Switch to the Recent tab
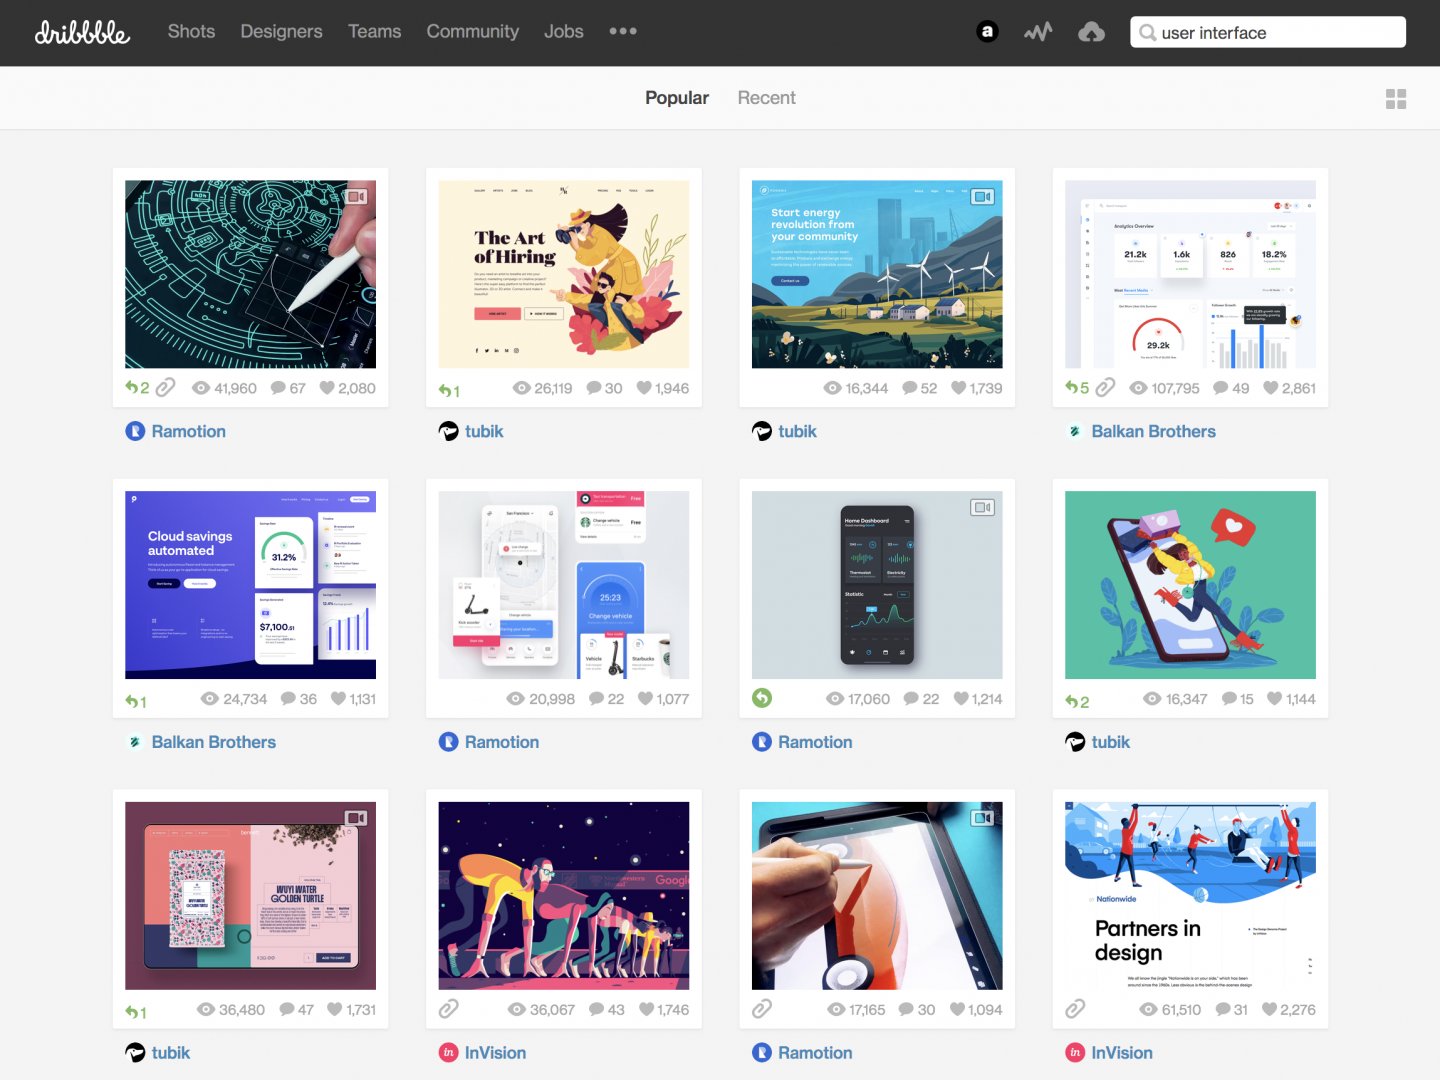 [x=766, y=98]
